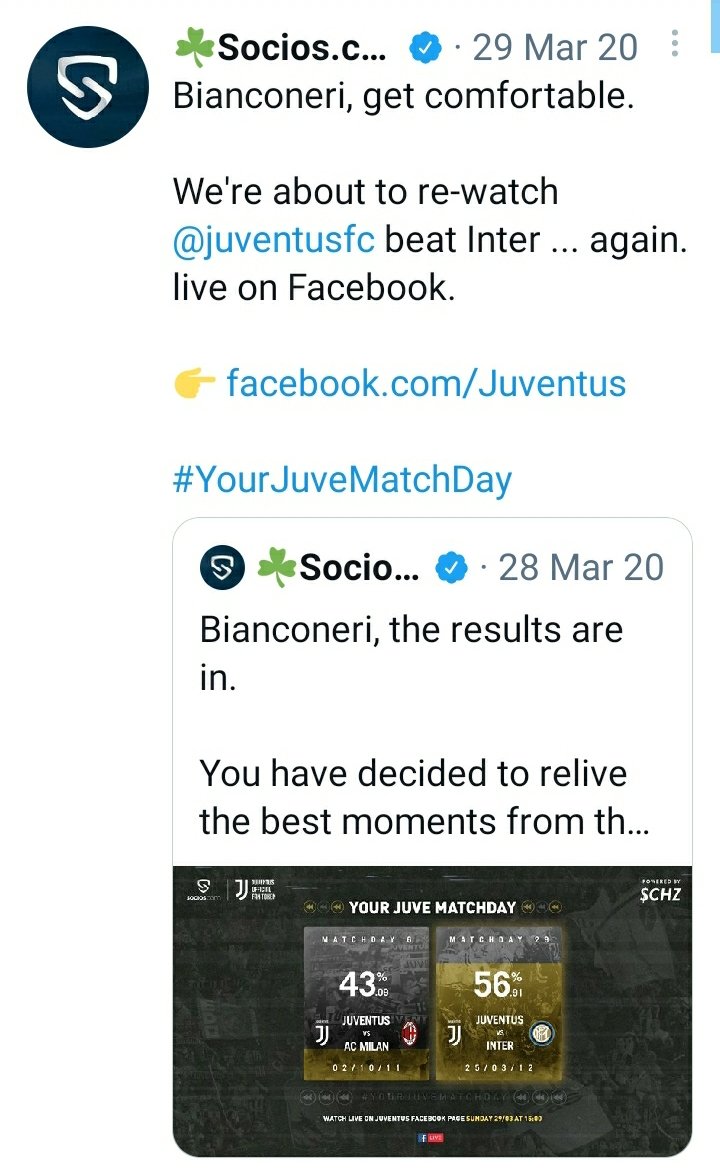Click the quoted tweet's verified badge
The image size is (720, 1171).
pos(452,568)
